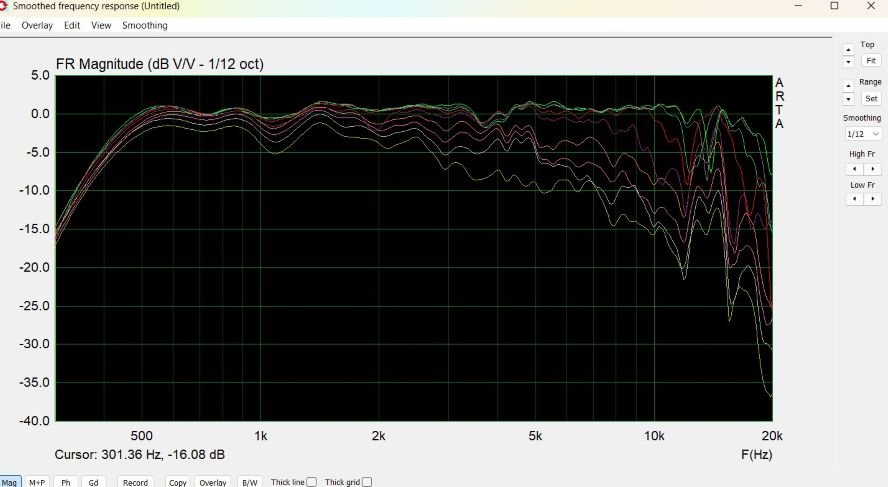Viewport: 888px width, 487px height.
Task: Open the View menu
Action: click(x=101, y=25)
